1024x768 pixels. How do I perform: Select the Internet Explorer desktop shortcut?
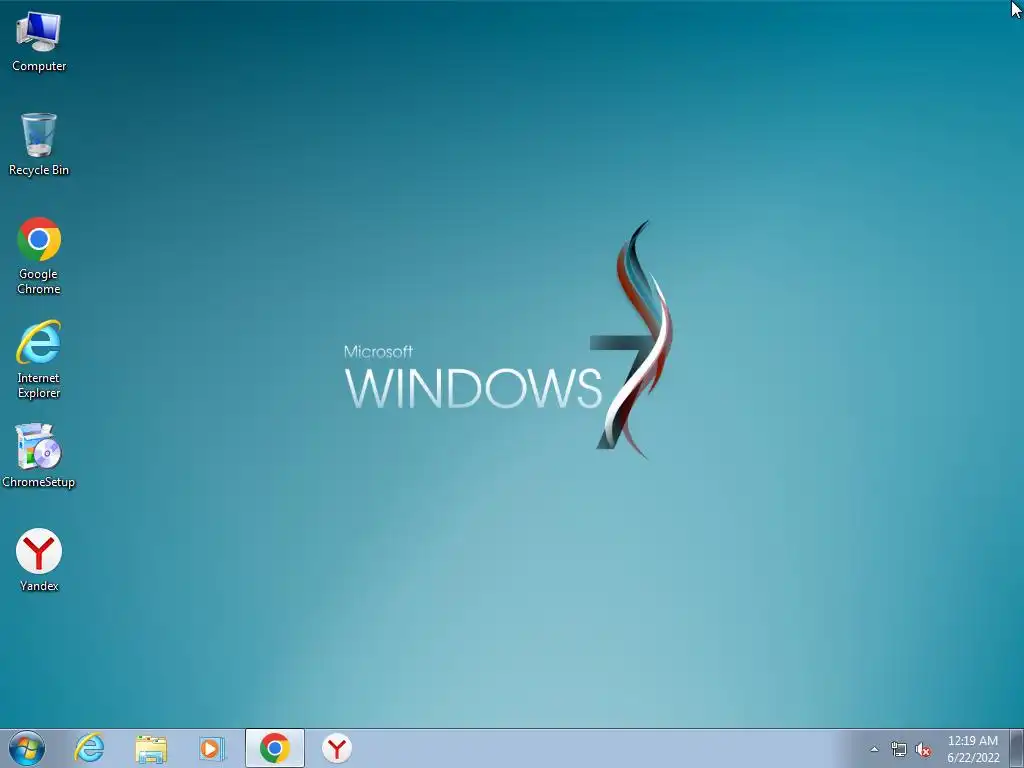click(39, 359)
